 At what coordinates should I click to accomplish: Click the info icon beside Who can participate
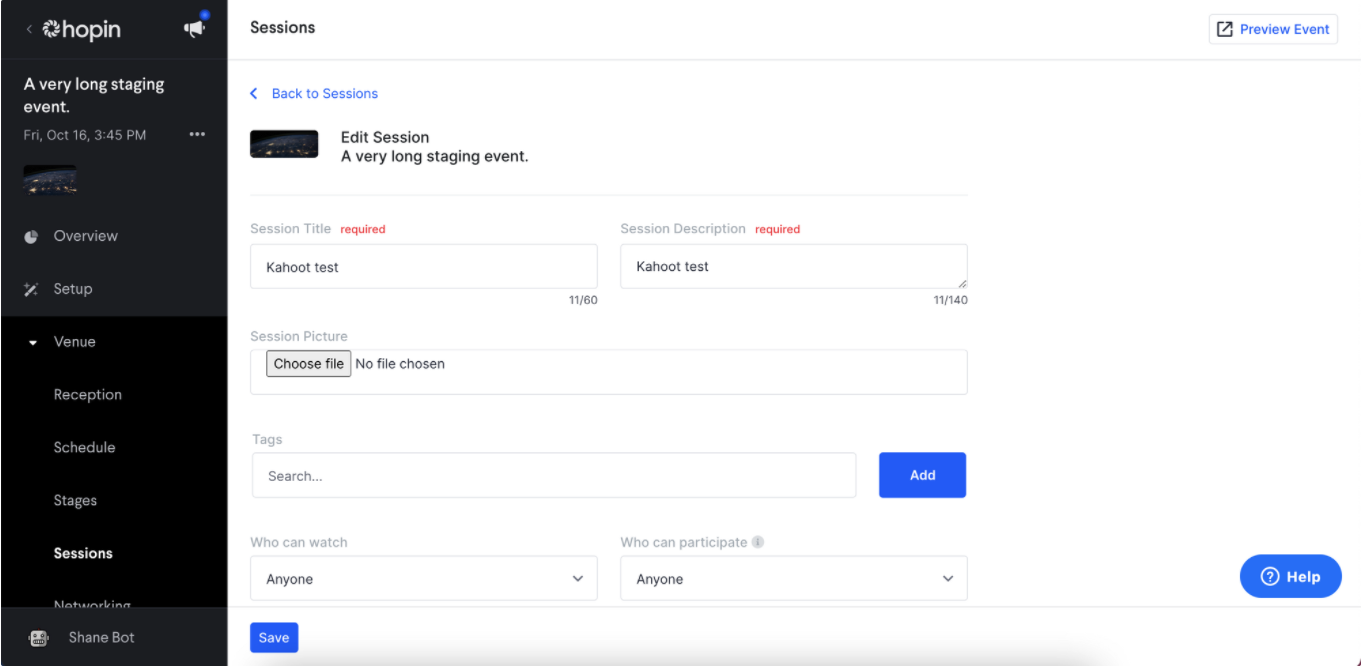click(758, 542)
